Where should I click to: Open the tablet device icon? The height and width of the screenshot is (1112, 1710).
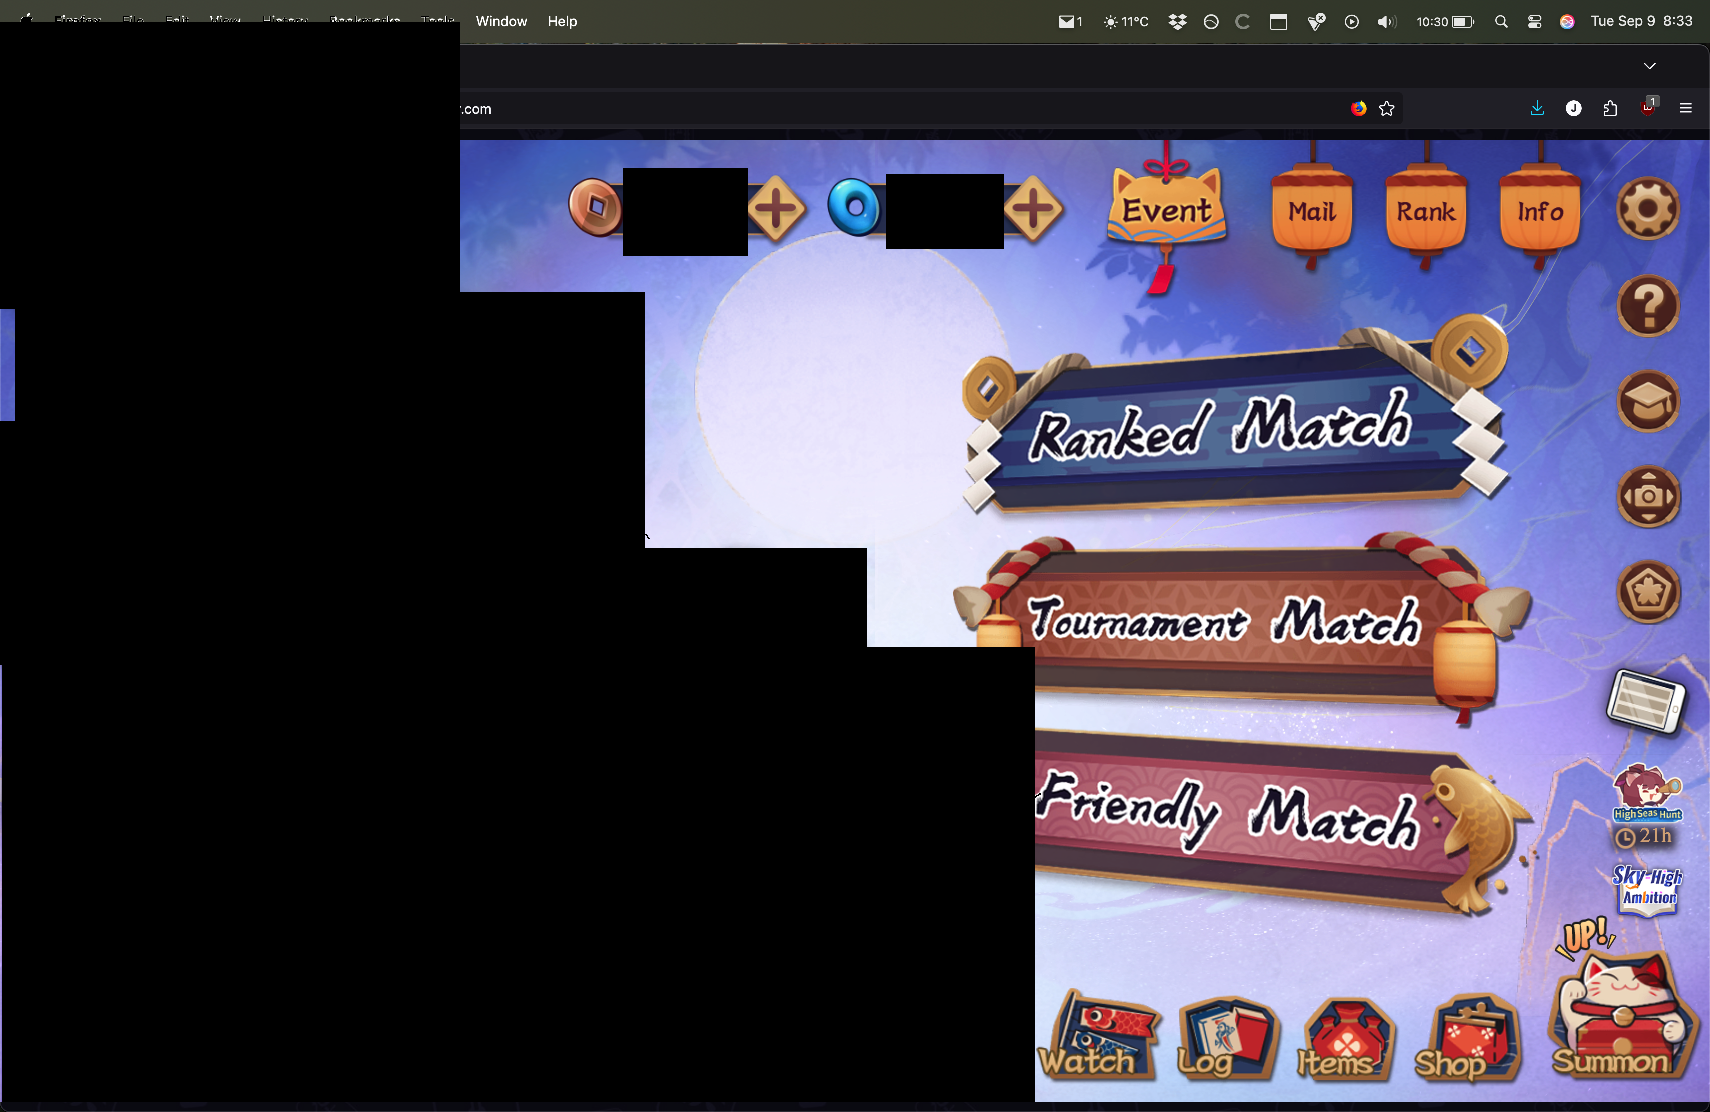[x=1646, y=701]
